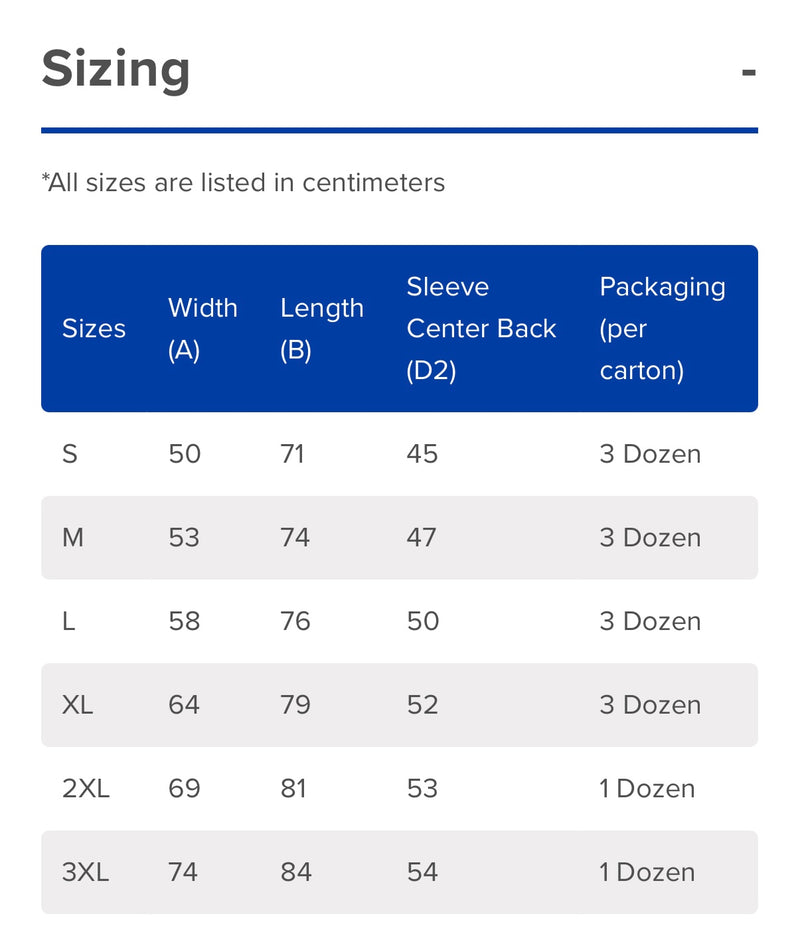This screenshot has height=948, width=800.
Task: Click the M size row label
Action: click(73, 537)
